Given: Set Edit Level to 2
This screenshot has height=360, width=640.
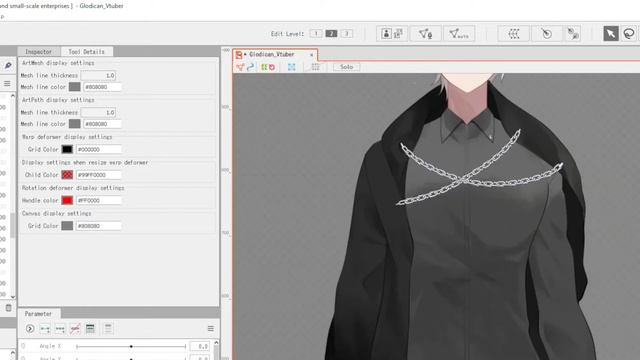Looking at the screenshot, I should pos(331,33).
